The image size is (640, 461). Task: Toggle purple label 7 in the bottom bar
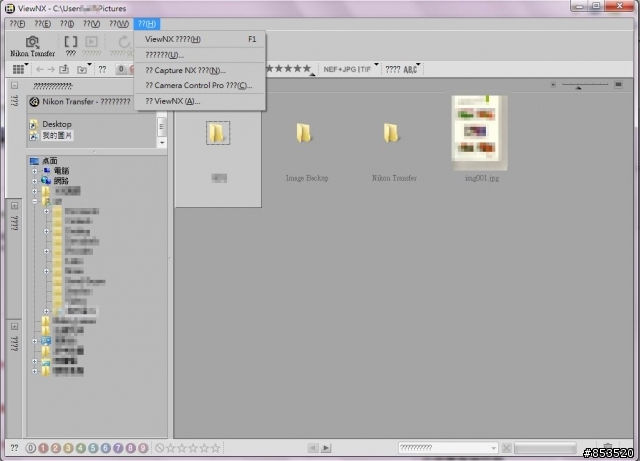click(x=118, y=448)
